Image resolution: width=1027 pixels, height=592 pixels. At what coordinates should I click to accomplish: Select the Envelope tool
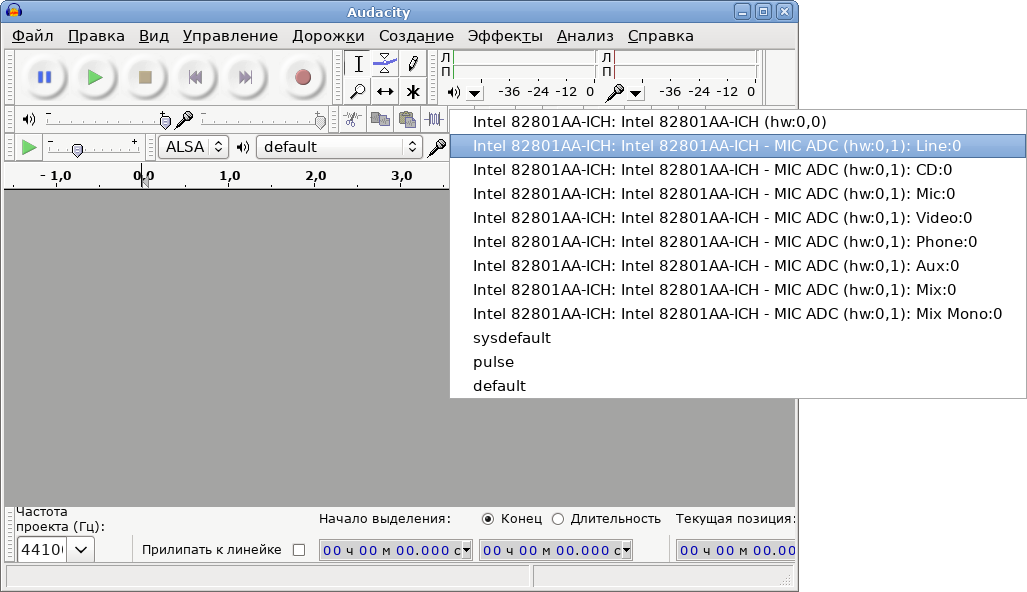(385, 64)
